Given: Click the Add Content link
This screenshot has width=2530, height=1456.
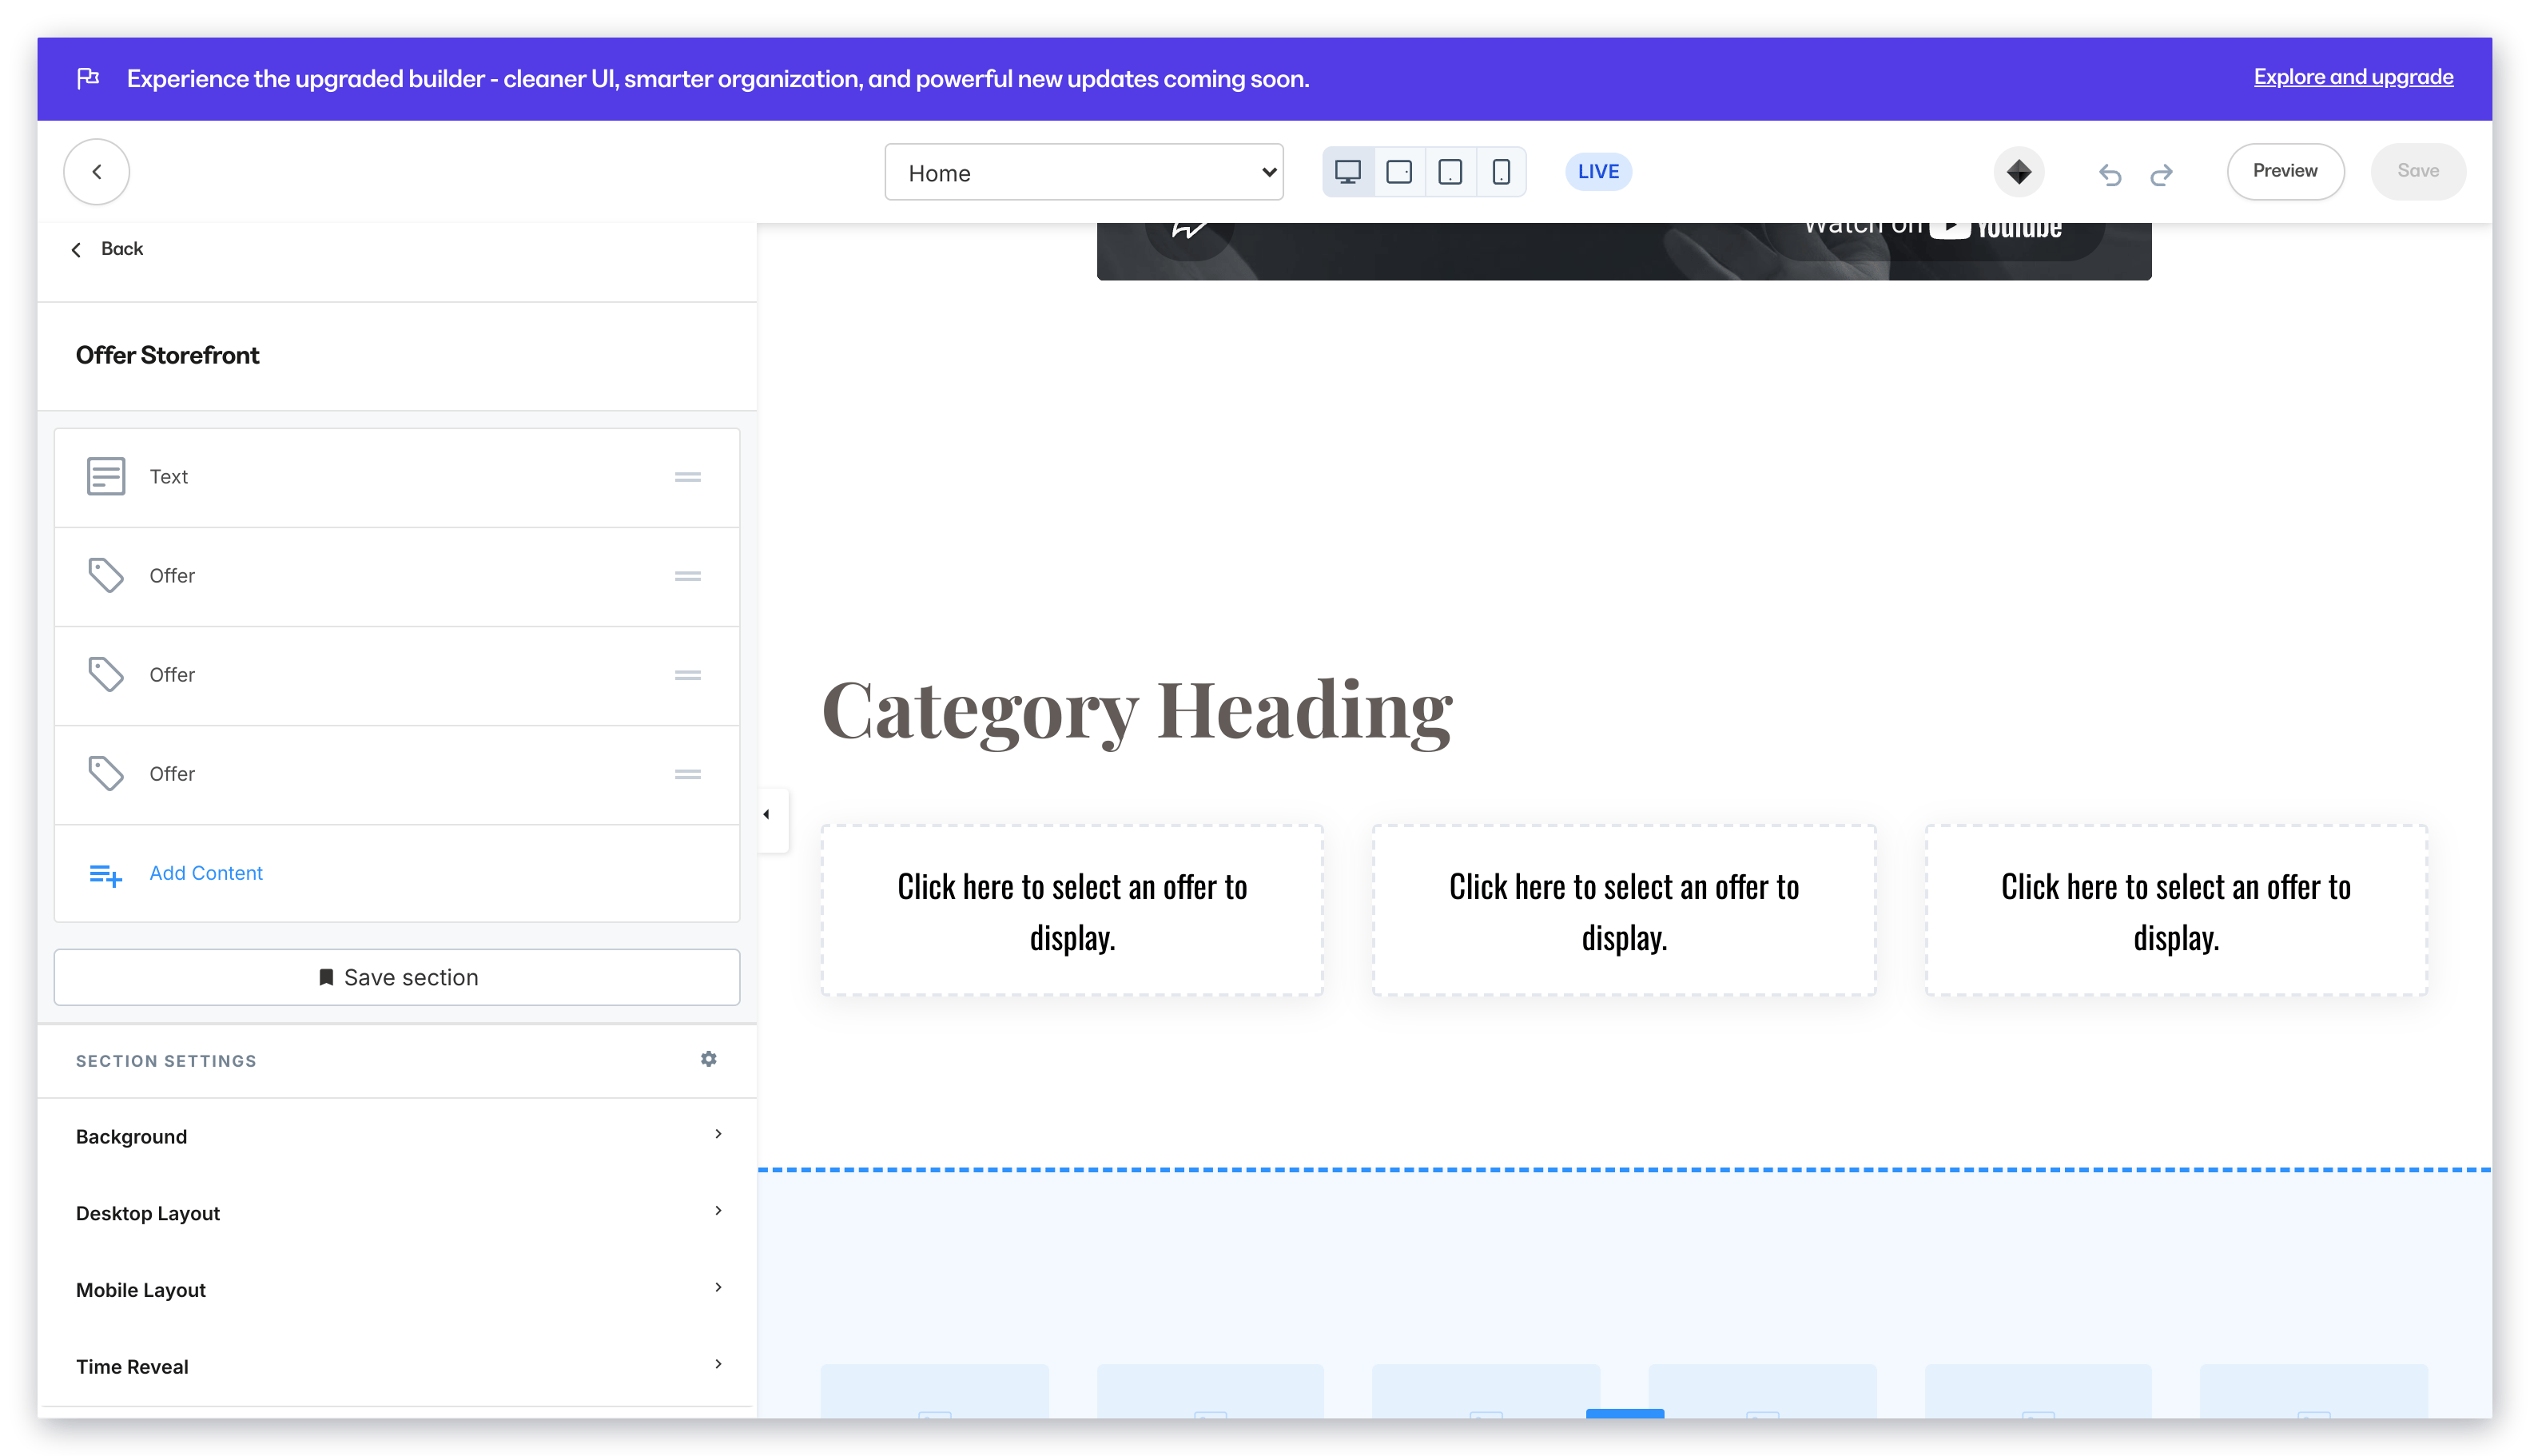Looking at the screenshot, I should [206, 873].
